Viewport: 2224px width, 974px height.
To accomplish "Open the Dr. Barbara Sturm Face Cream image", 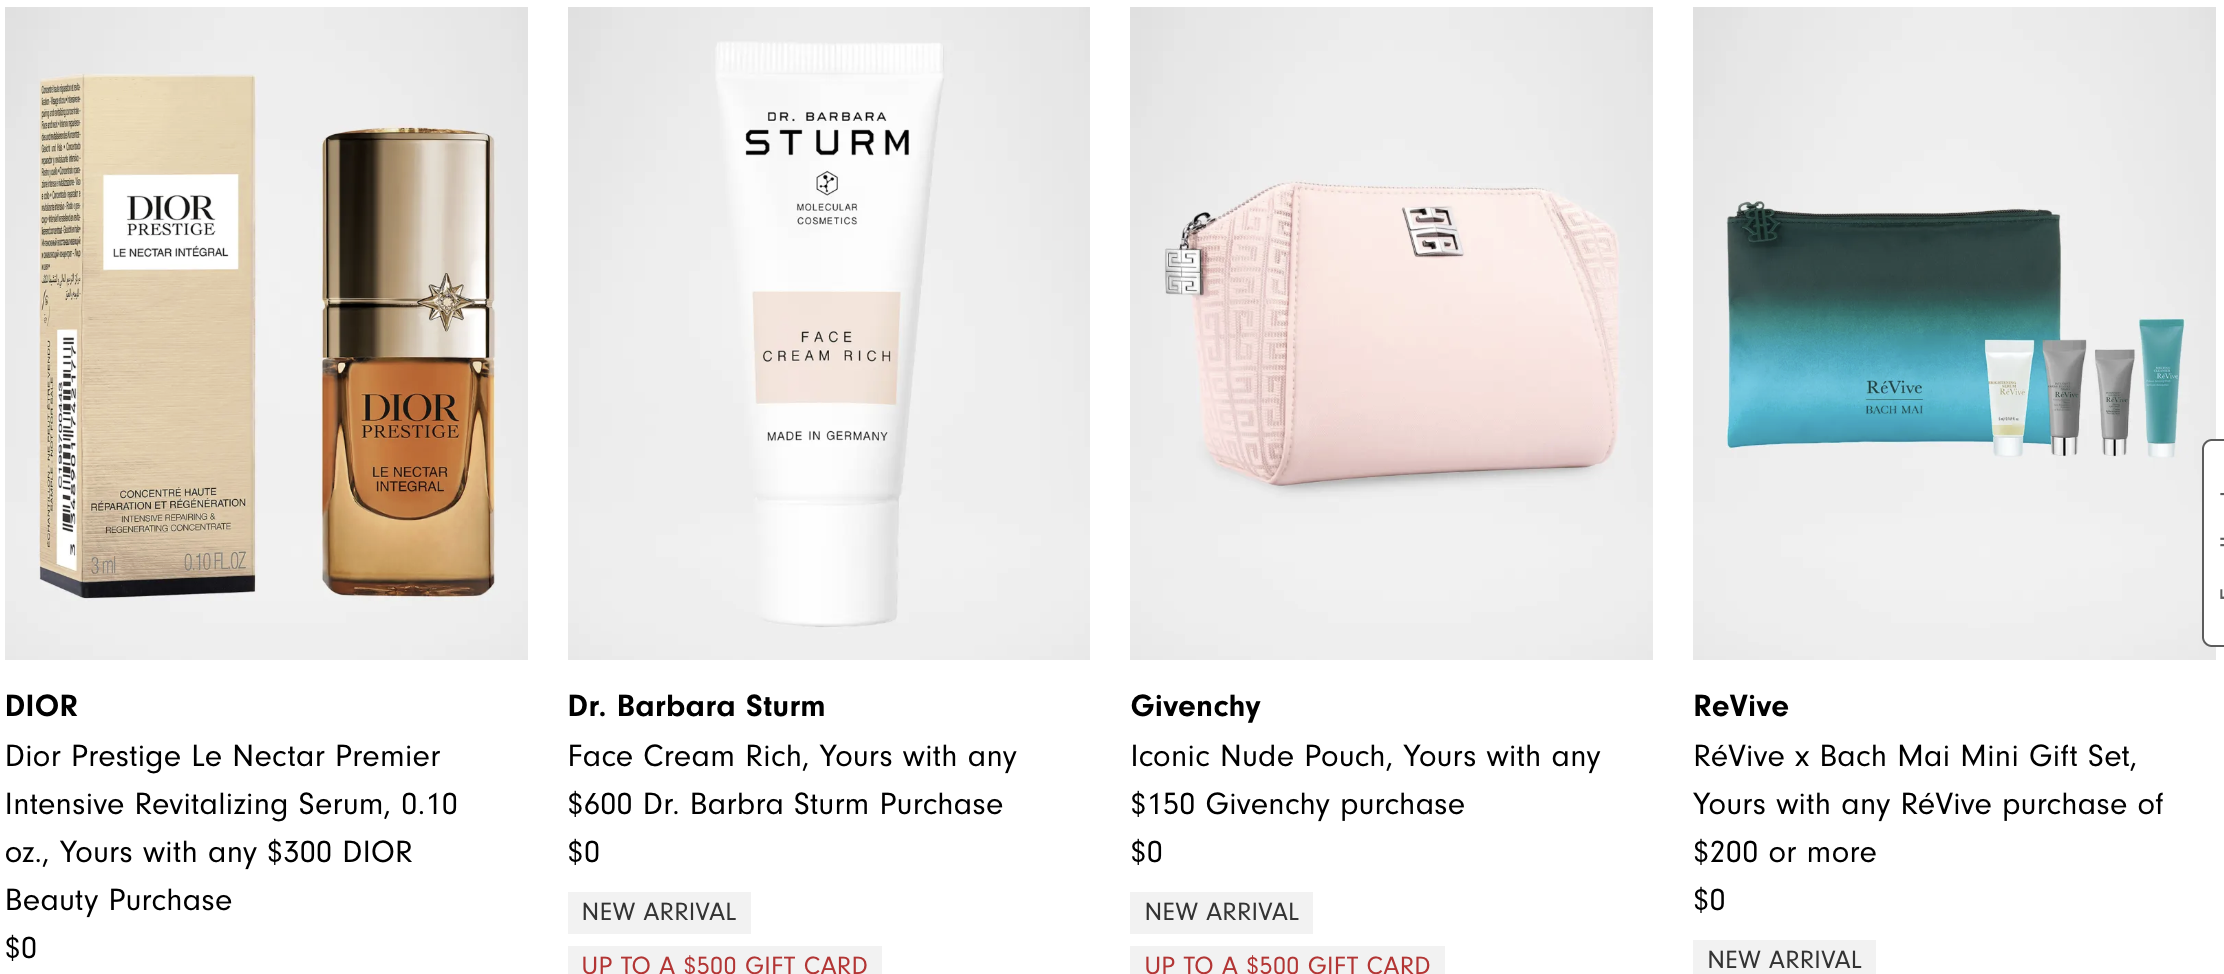I will 829,333.
